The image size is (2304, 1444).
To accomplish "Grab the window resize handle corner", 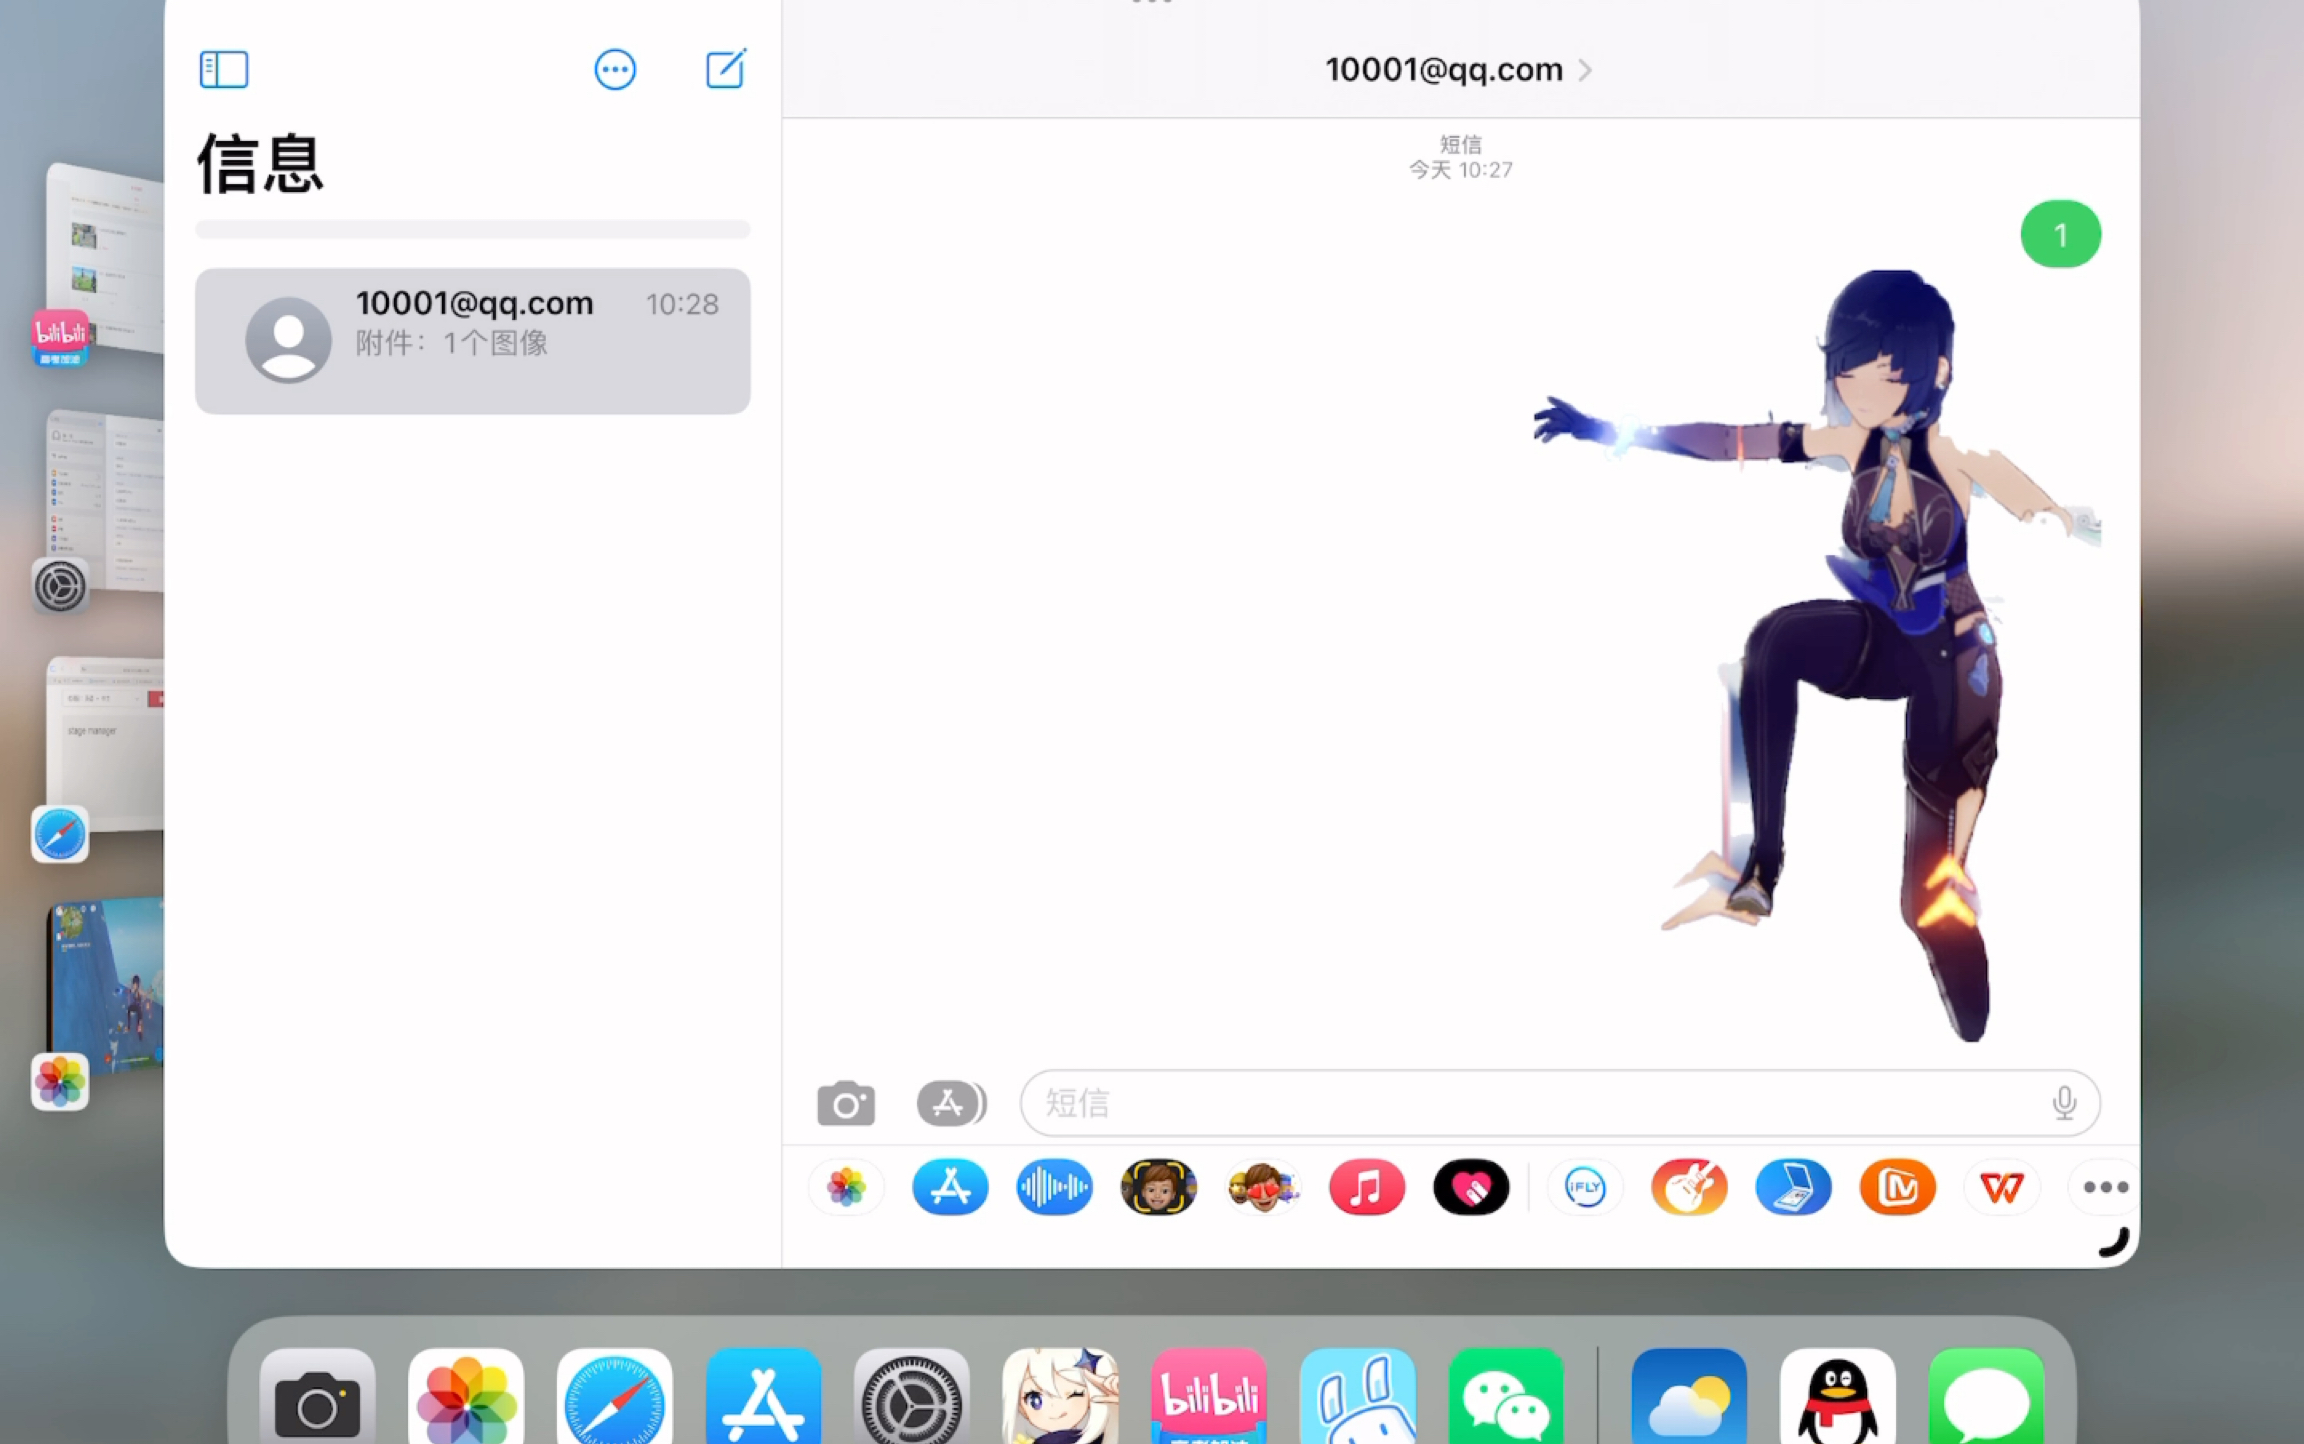I will [2115, 1242].
